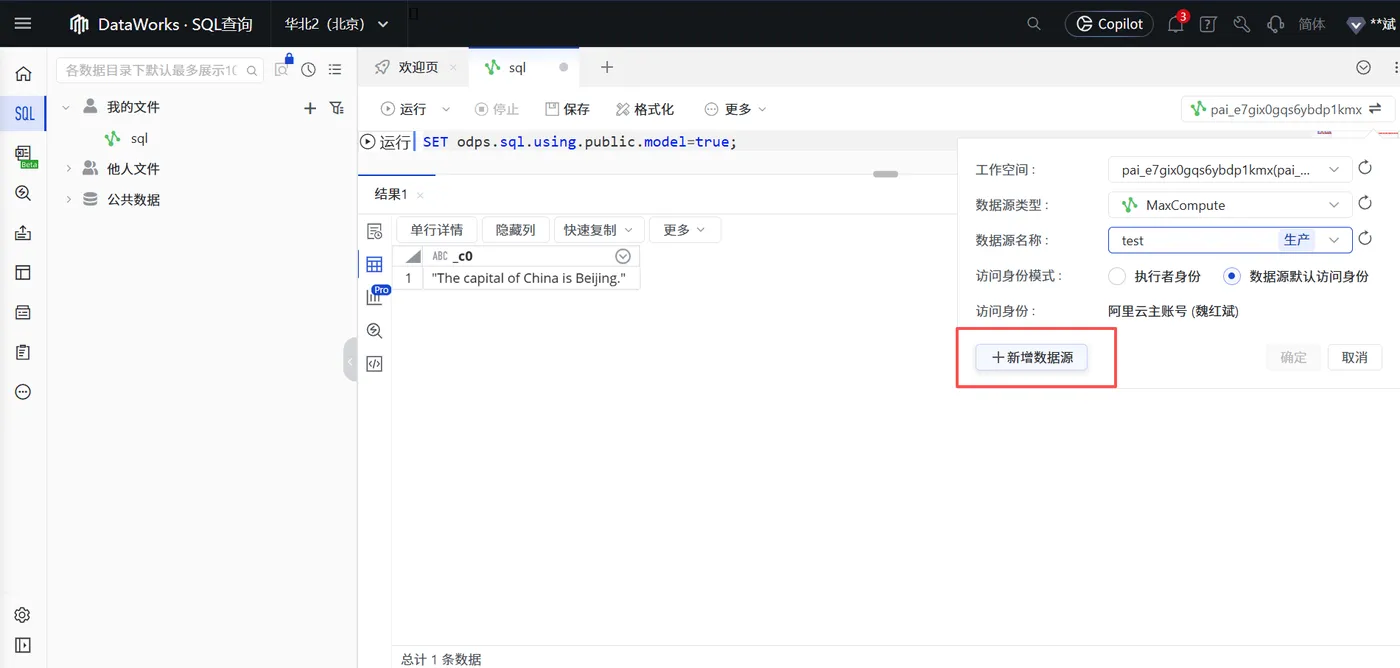Open the wrench tools icon
1400x668 pixels.
(x=1242, y=24)
